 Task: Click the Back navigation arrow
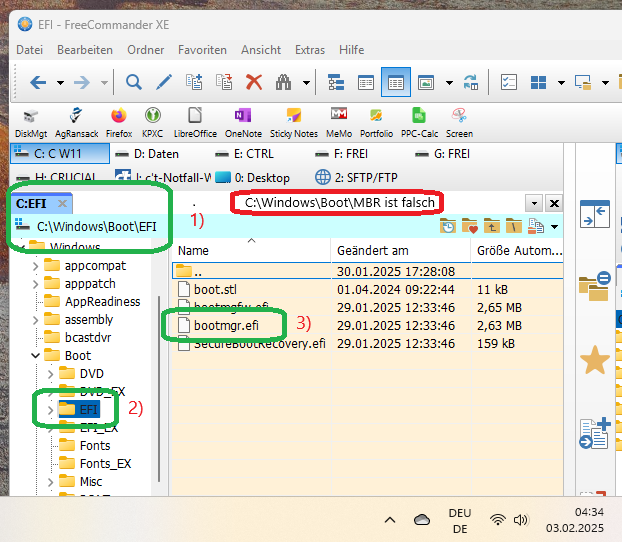coord(38,83)
